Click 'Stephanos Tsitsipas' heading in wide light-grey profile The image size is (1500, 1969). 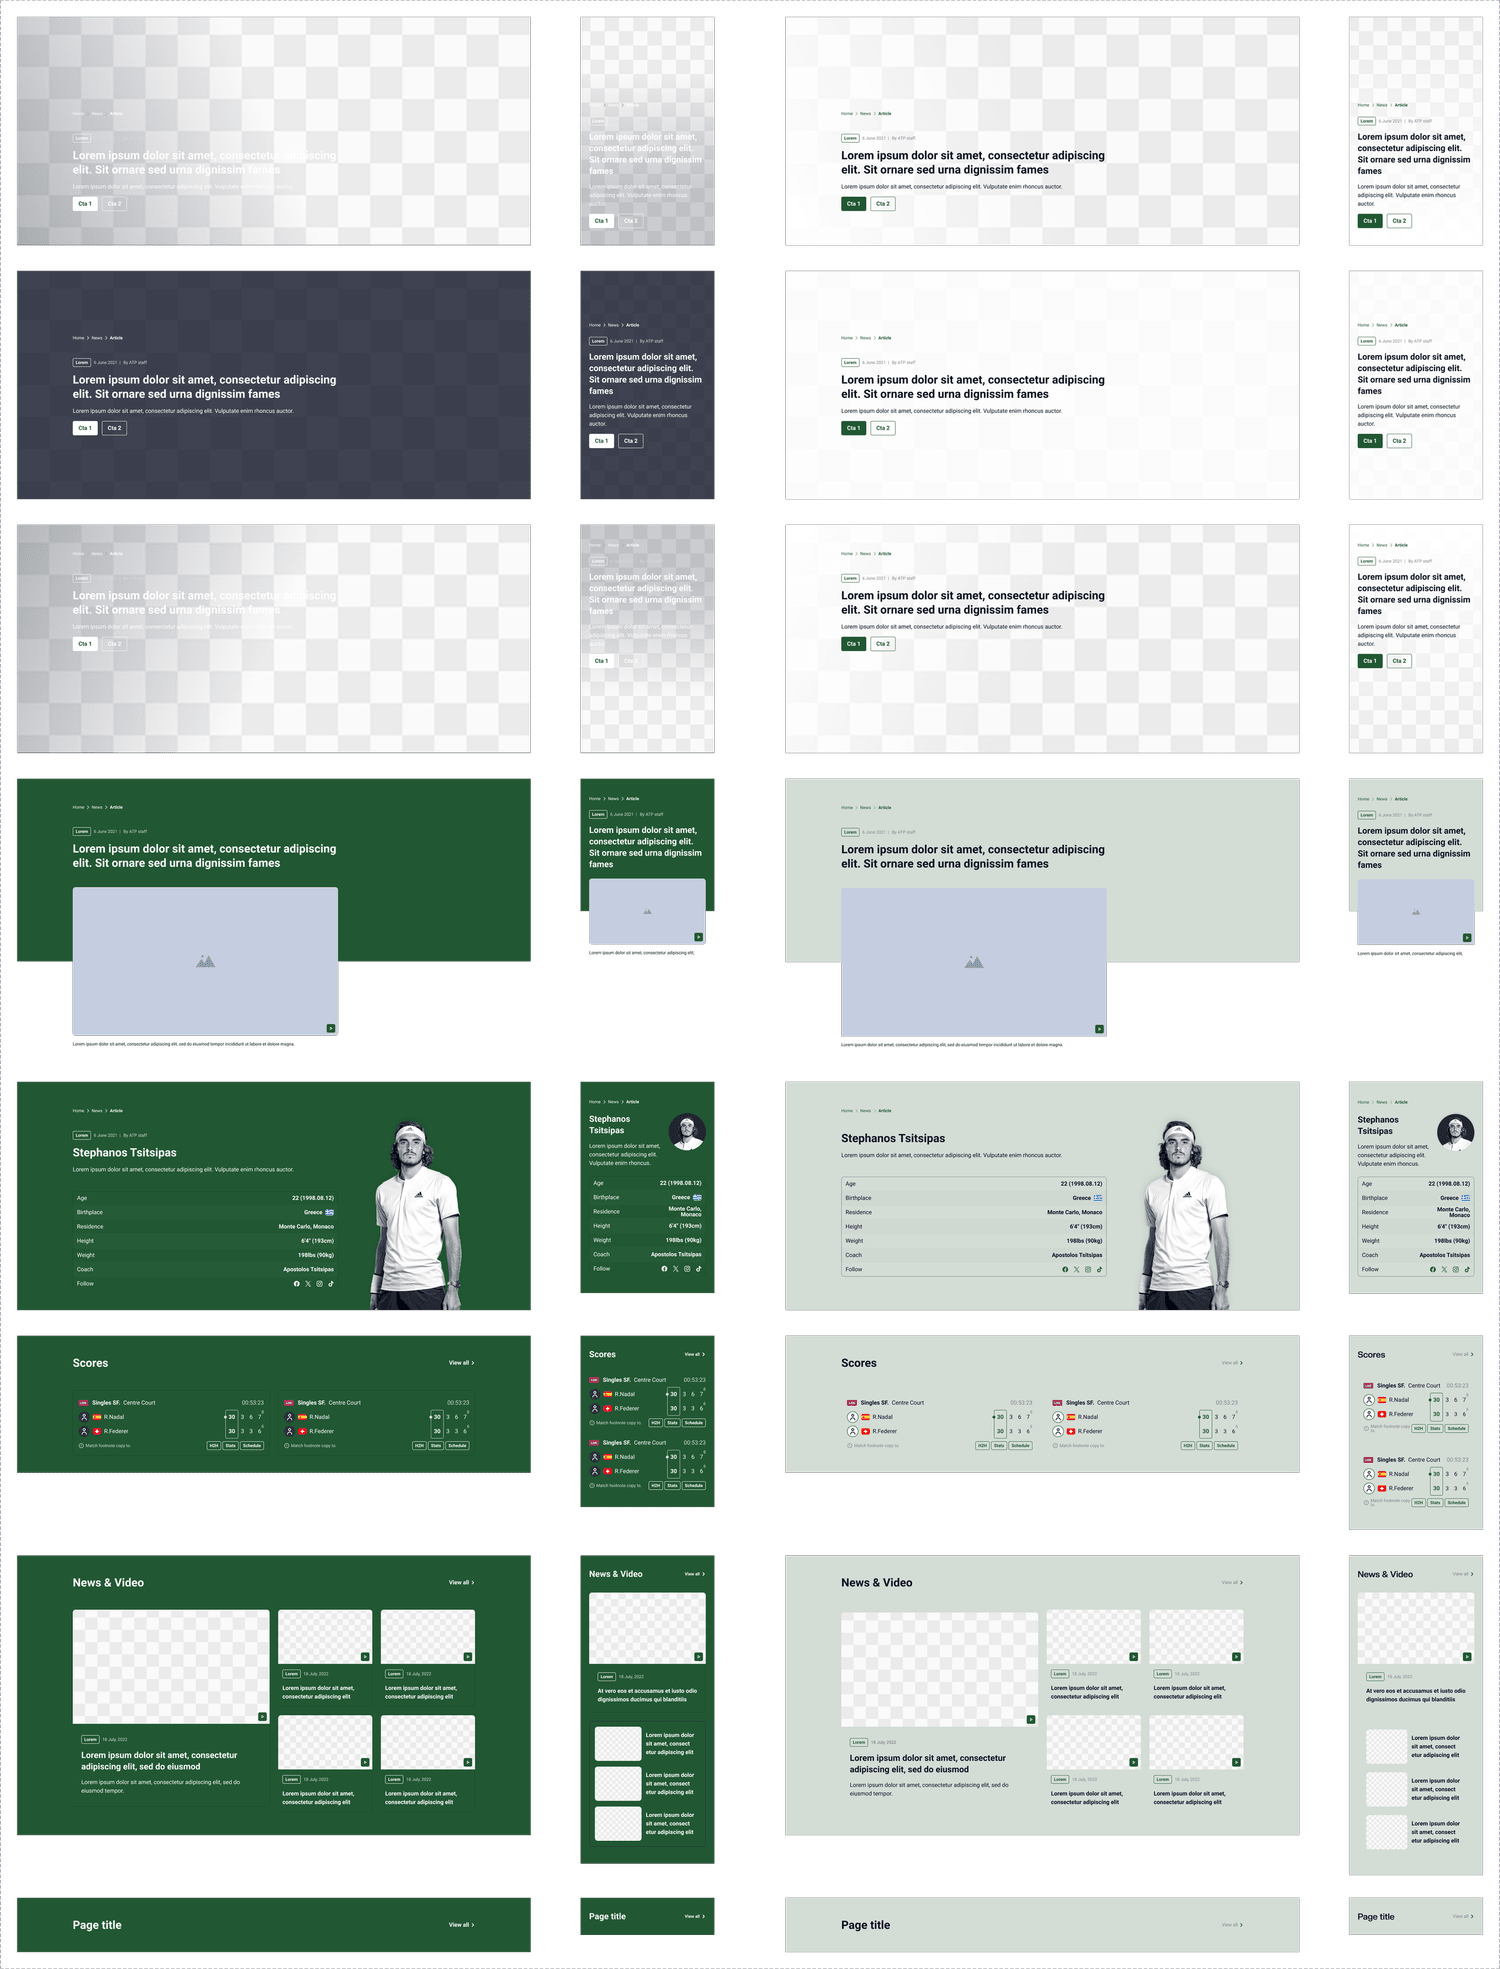click(893, 1138)
